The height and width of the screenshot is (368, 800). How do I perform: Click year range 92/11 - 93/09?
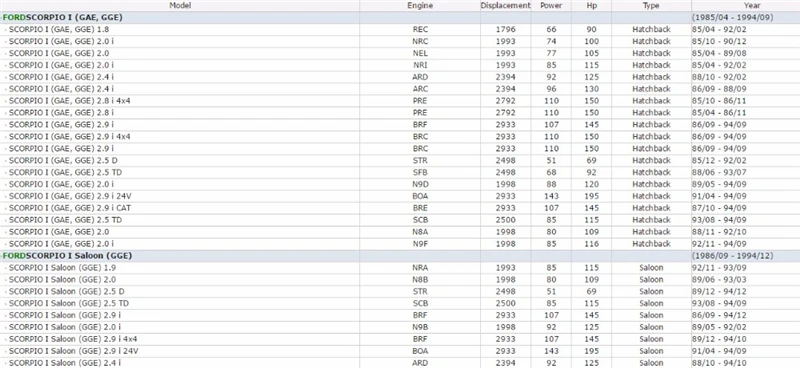pyautogui.click(x=719, y=267)
